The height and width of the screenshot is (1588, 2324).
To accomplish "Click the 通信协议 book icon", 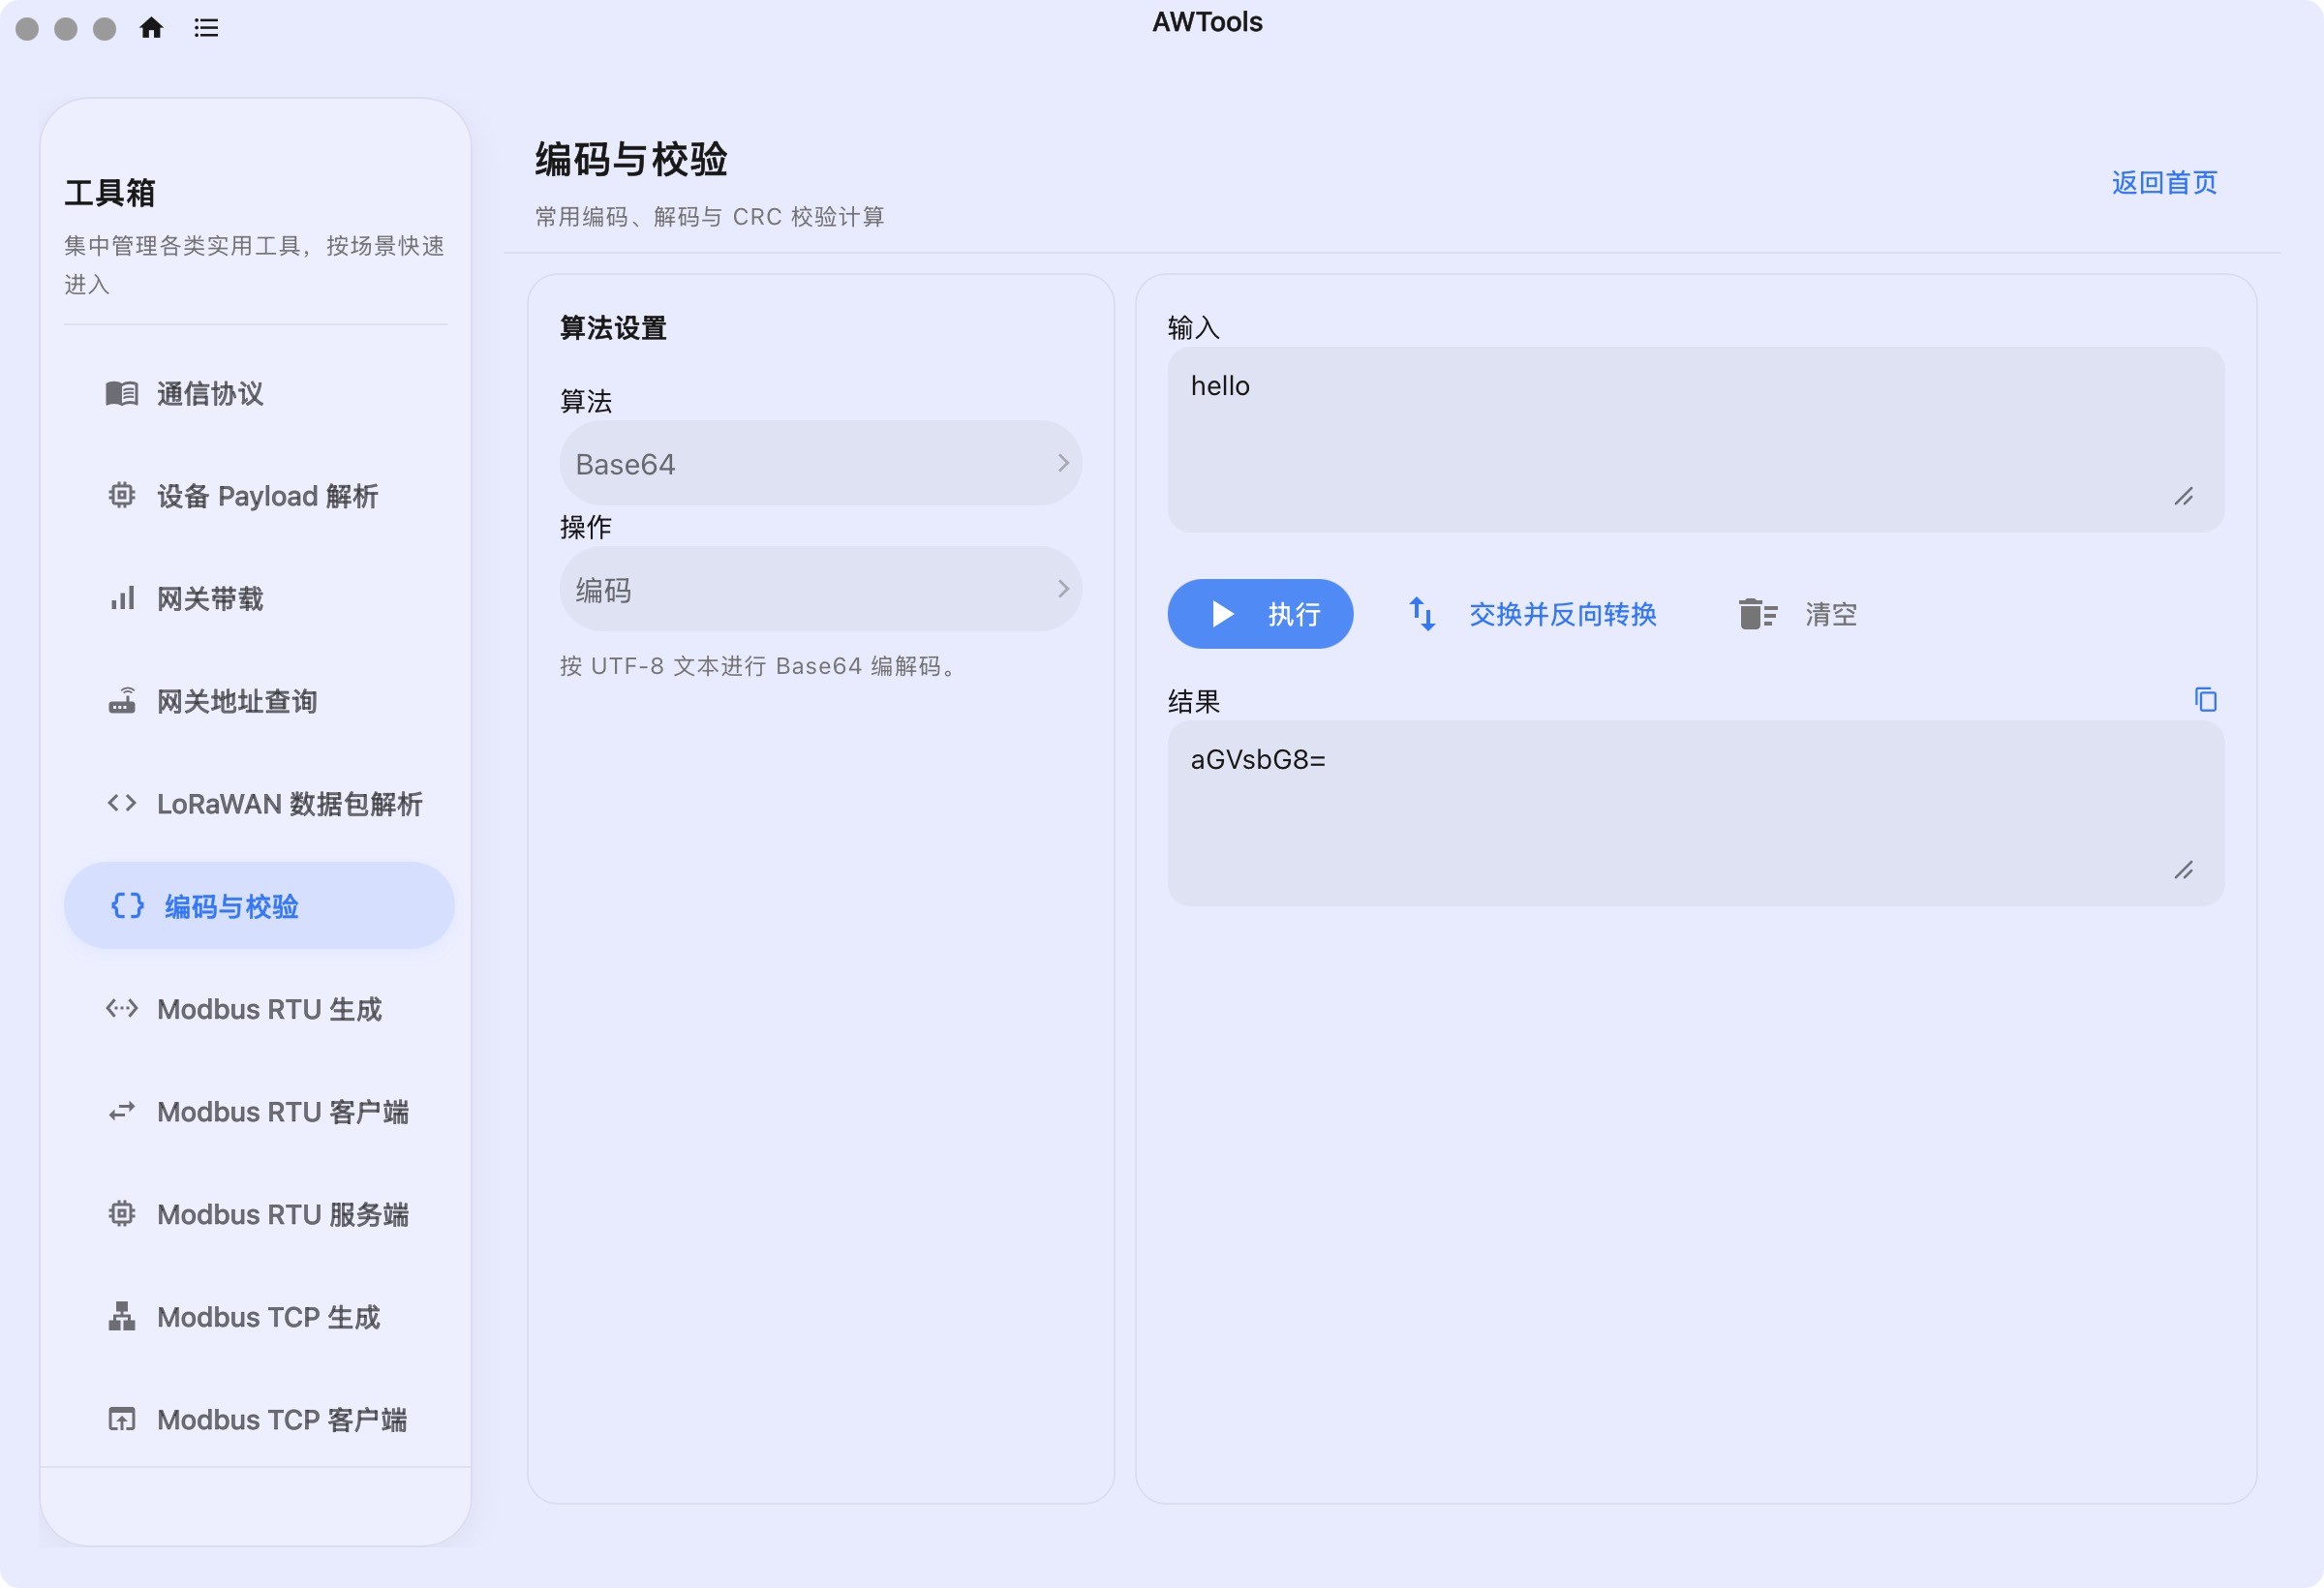I will coord(122,393).
